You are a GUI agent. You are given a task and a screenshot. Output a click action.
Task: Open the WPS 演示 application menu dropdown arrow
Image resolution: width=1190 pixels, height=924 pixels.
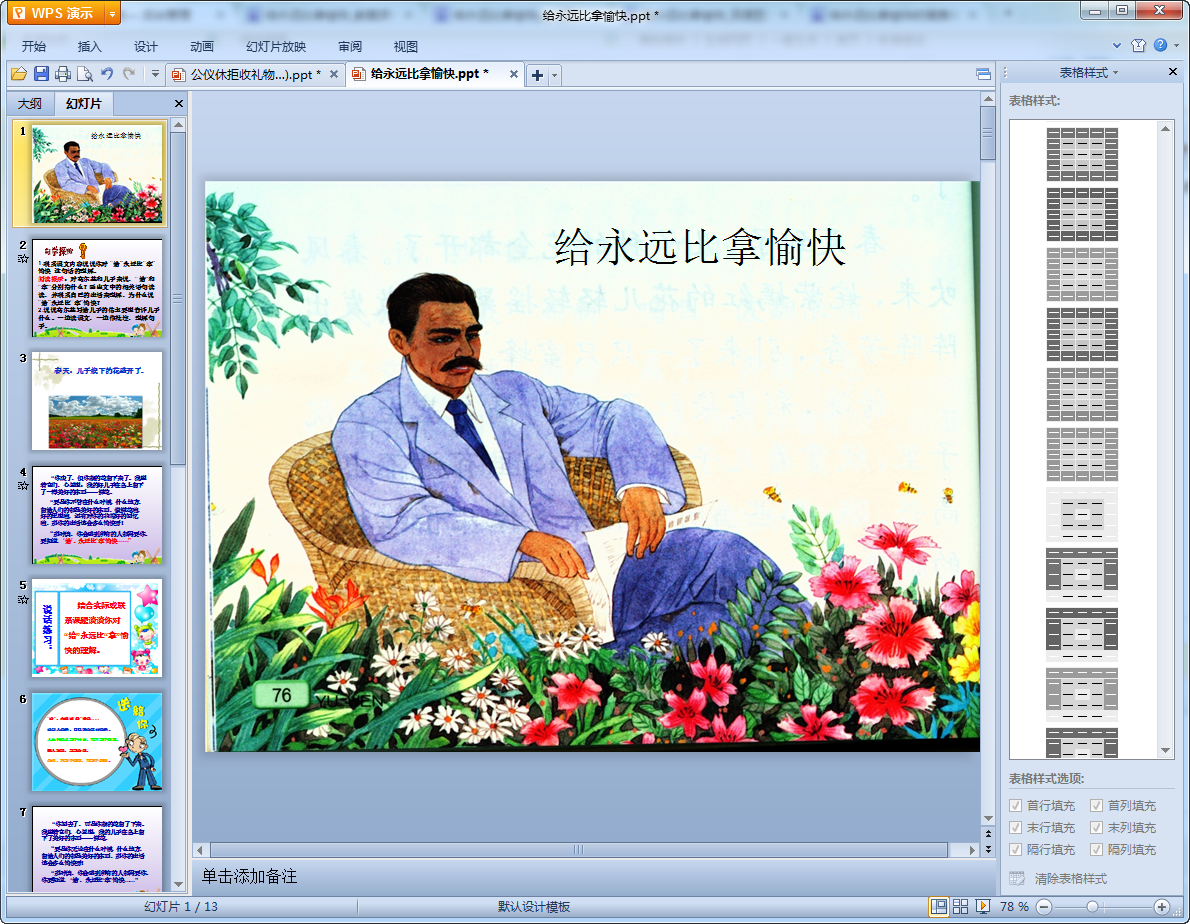112,14
